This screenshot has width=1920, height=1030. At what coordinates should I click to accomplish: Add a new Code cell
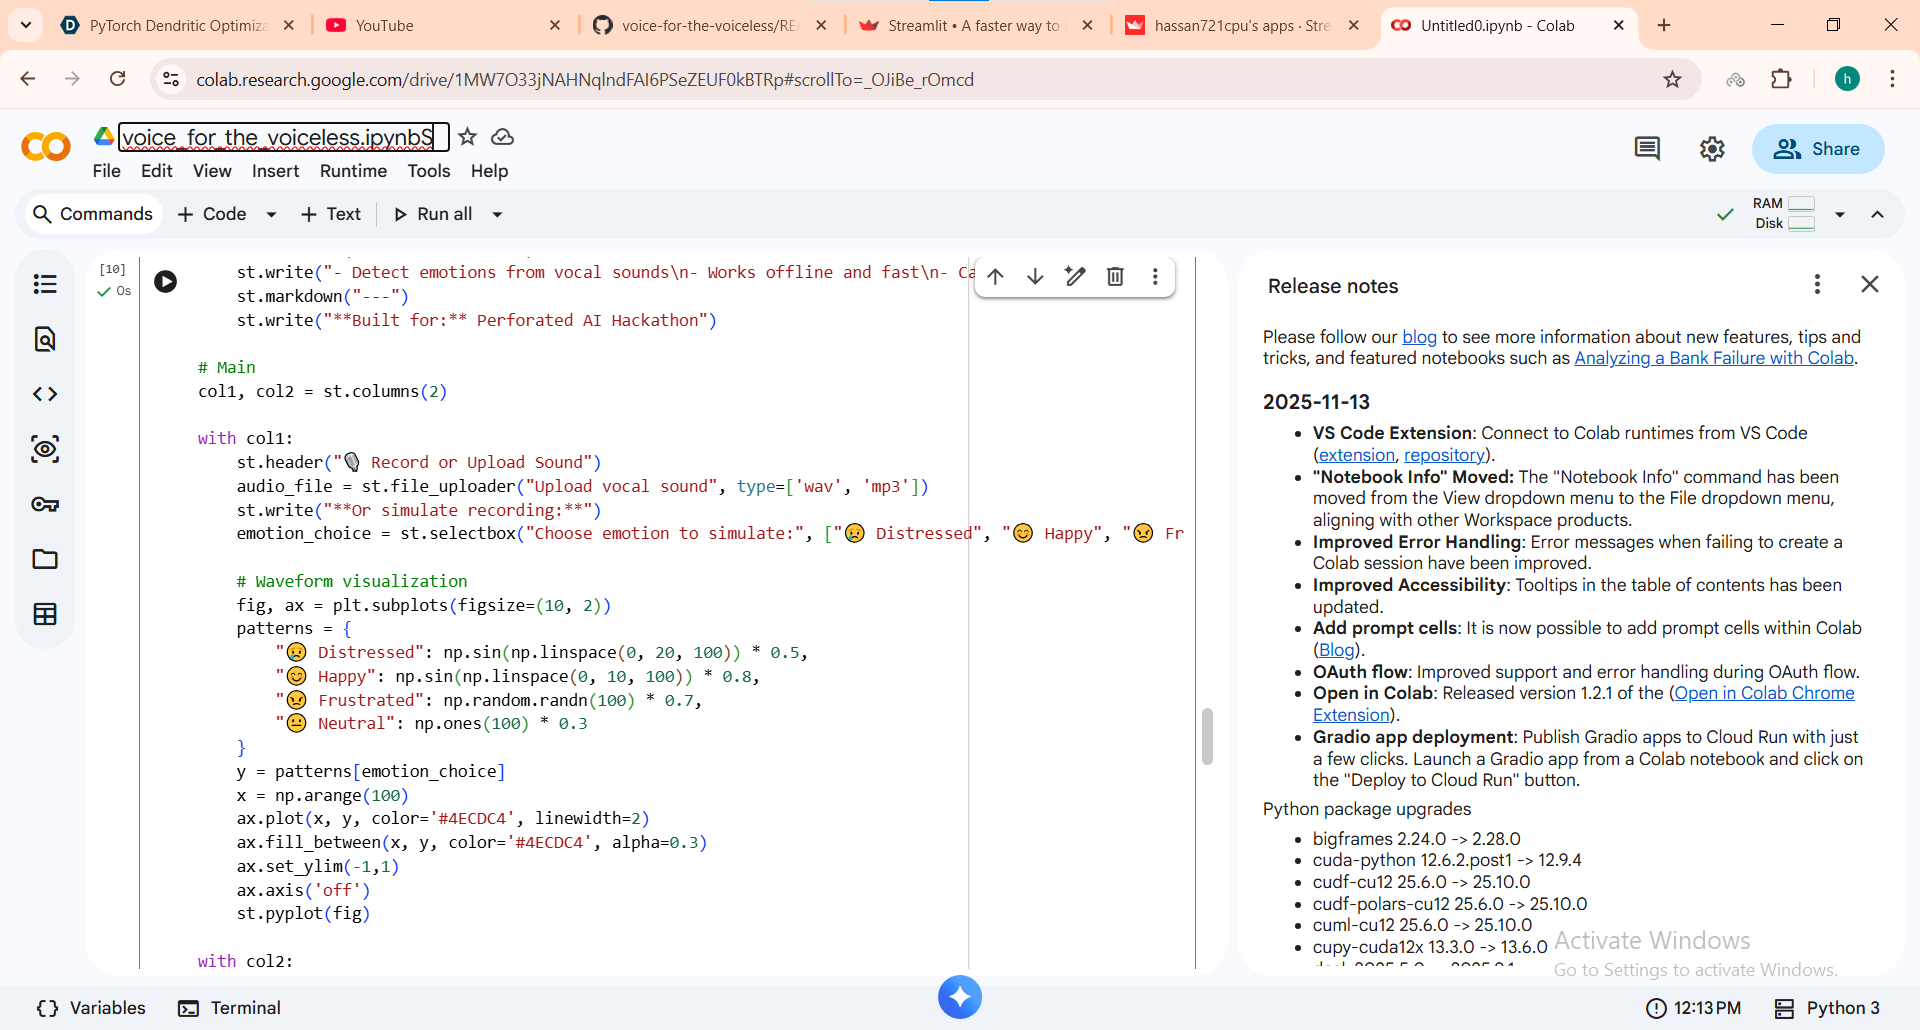(212, 214)
